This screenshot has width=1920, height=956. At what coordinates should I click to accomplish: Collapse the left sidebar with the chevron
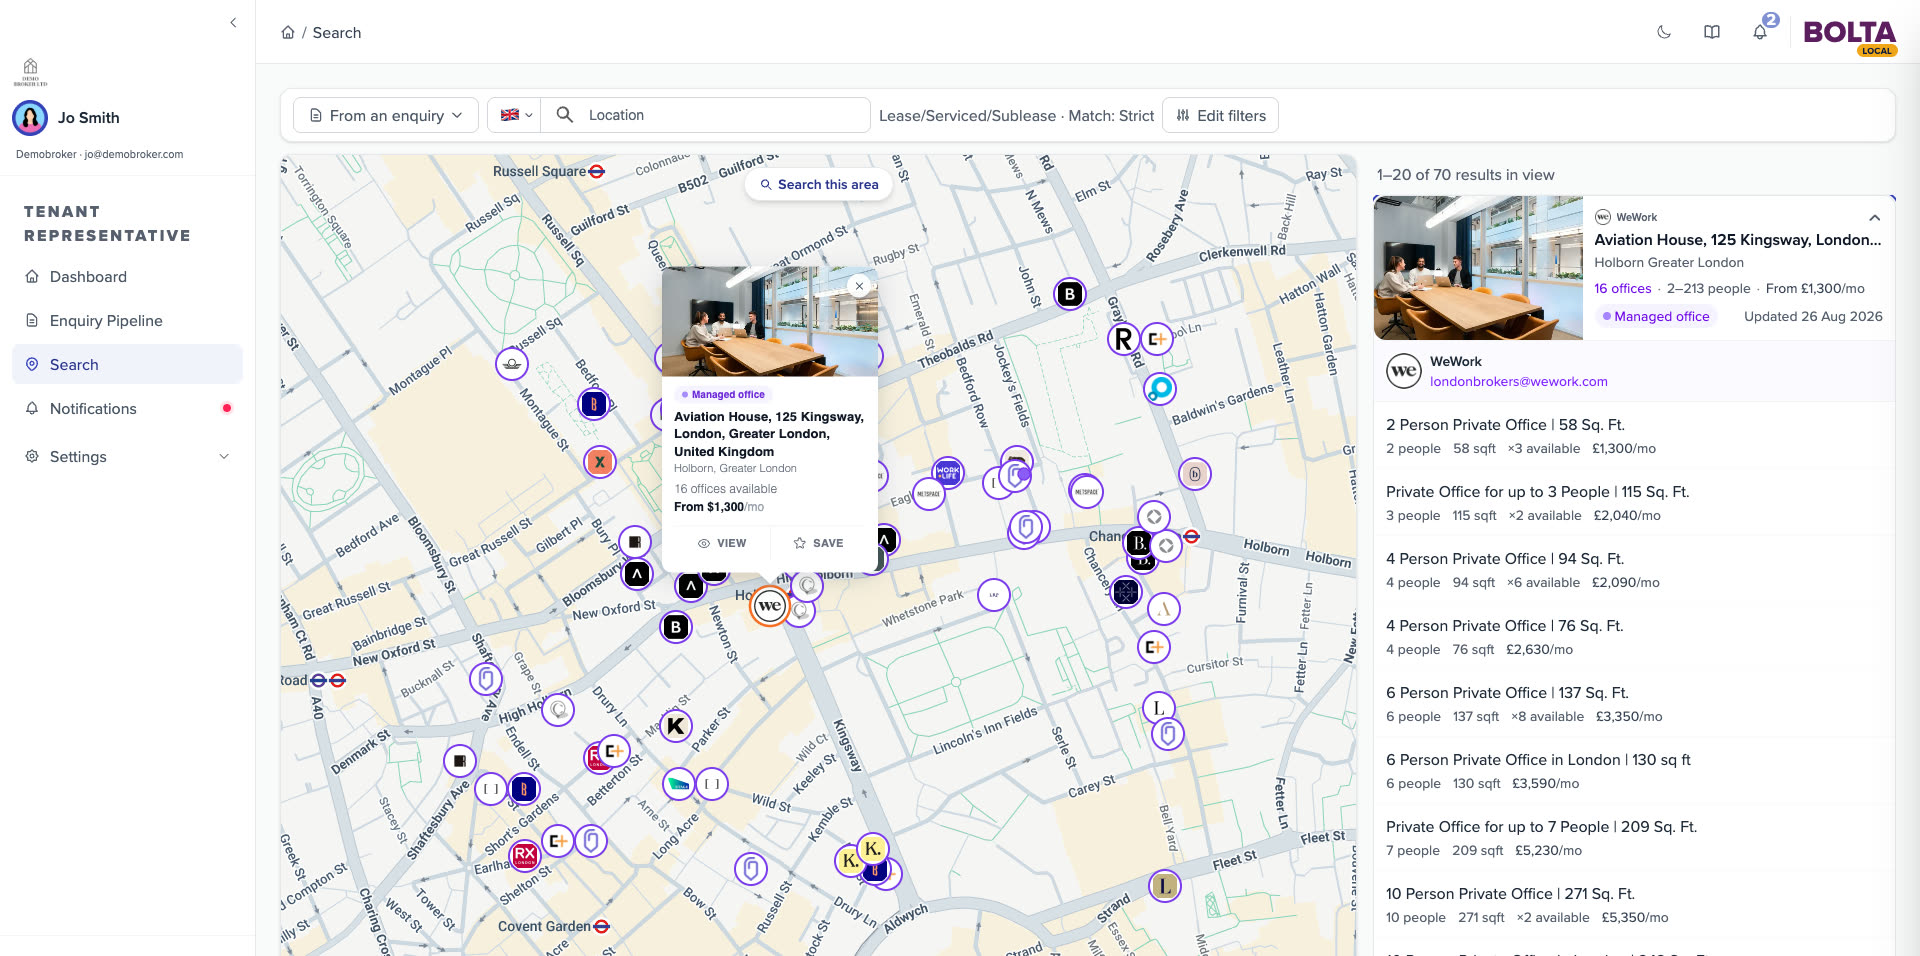[x=233, y=23]
